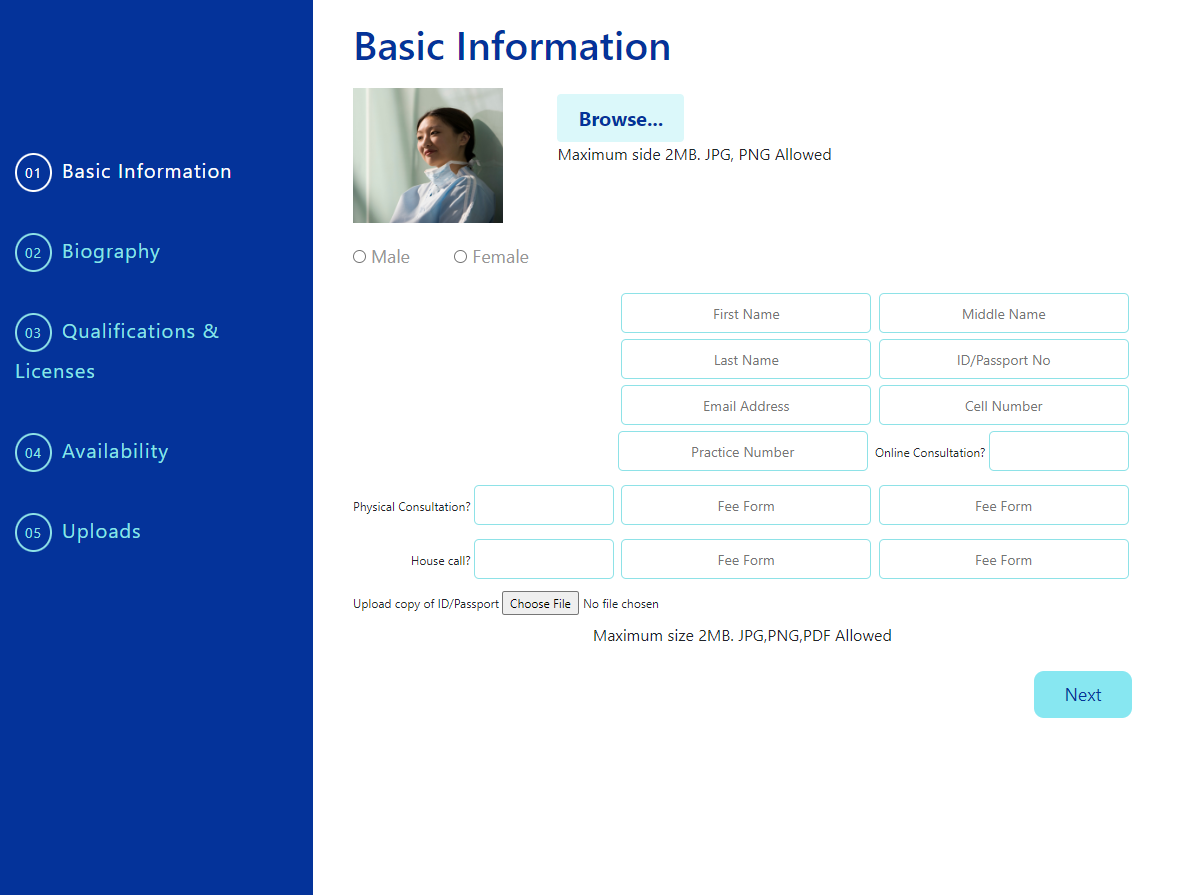Screen dimensions: 1193x895
Task: Open the Availability section in sidebar
Action: tap(114, 452)
